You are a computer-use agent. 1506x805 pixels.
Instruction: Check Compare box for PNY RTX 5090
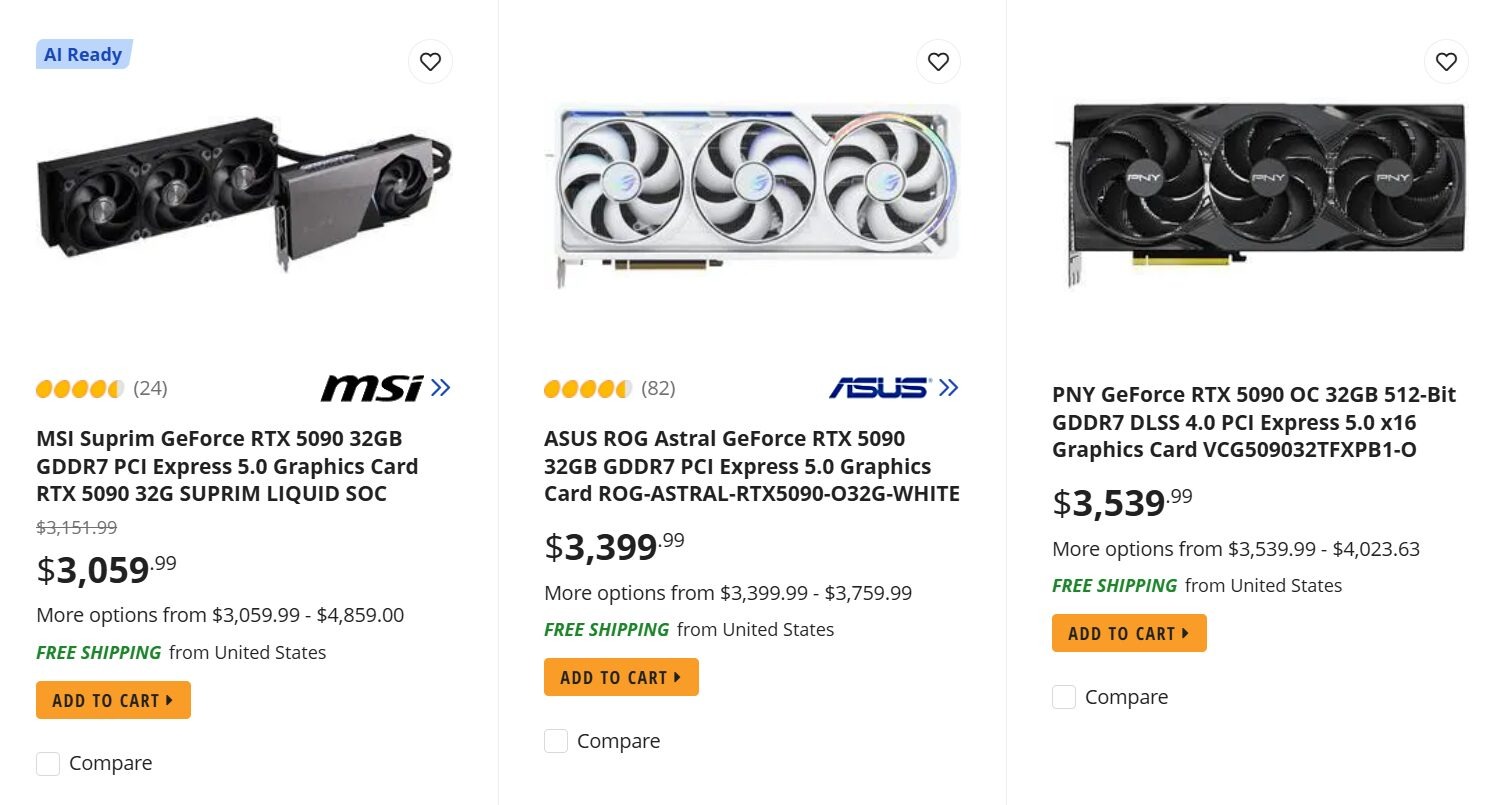(x=1064, y=697)
